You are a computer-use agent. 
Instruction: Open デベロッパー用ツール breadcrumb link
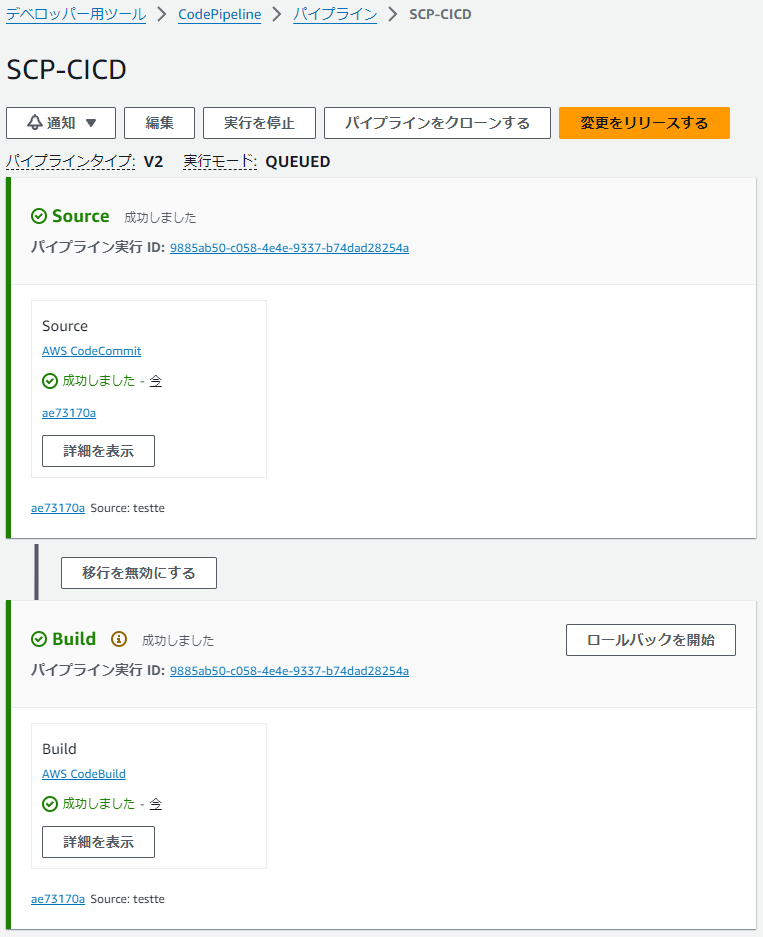click(76, 14)
